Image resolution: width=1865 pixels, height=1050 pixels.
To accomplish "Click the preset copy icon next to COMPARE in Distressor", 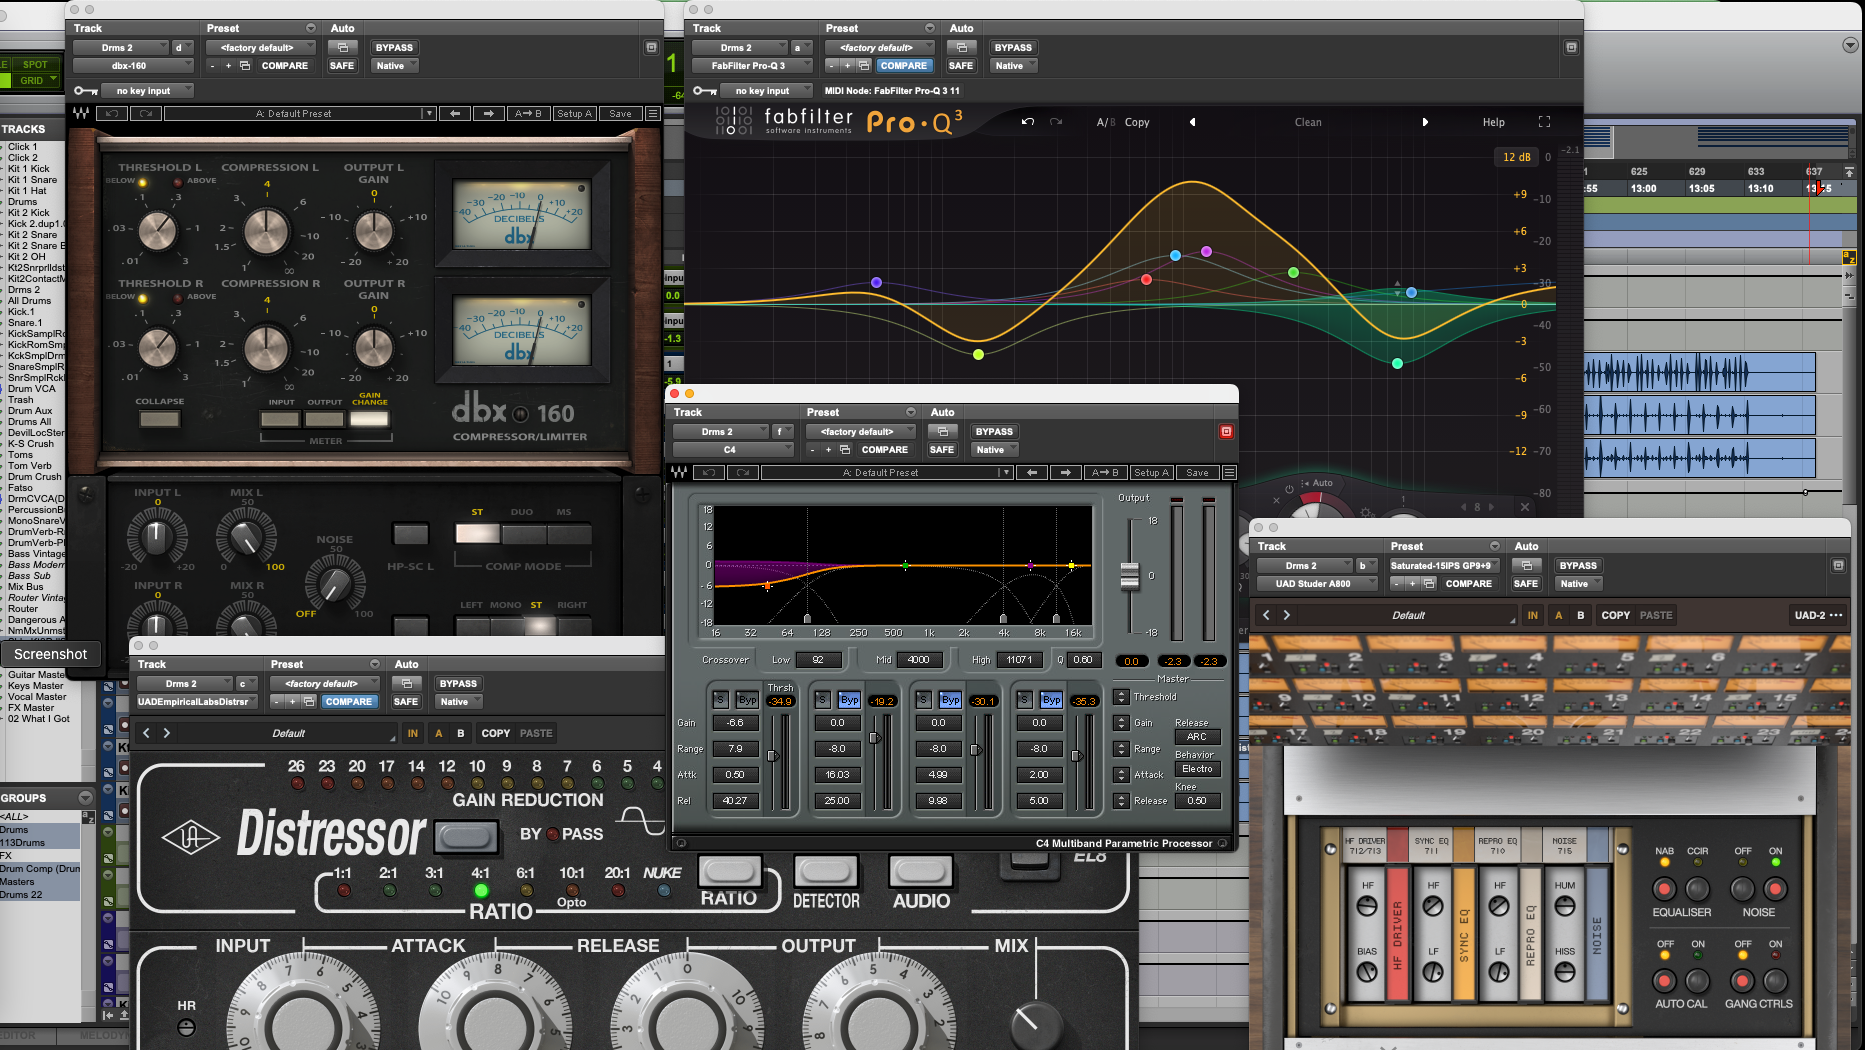I will [309, 702].
